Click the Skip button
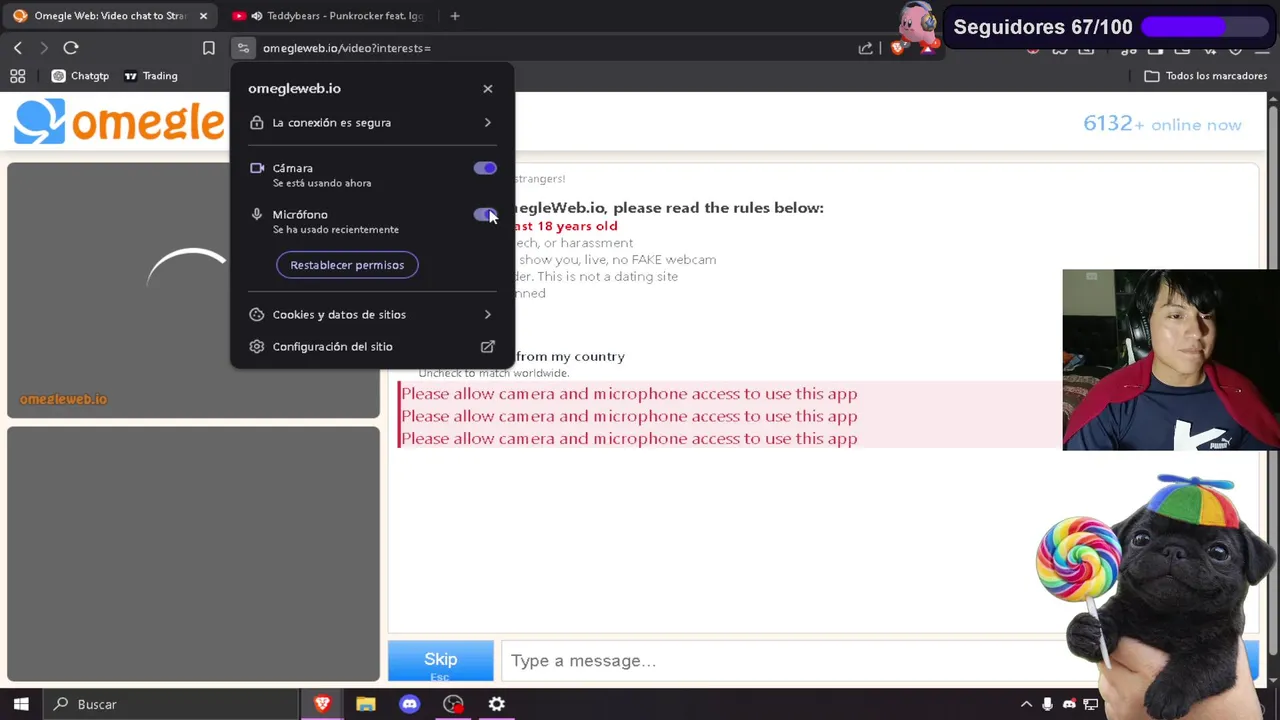 441,661
